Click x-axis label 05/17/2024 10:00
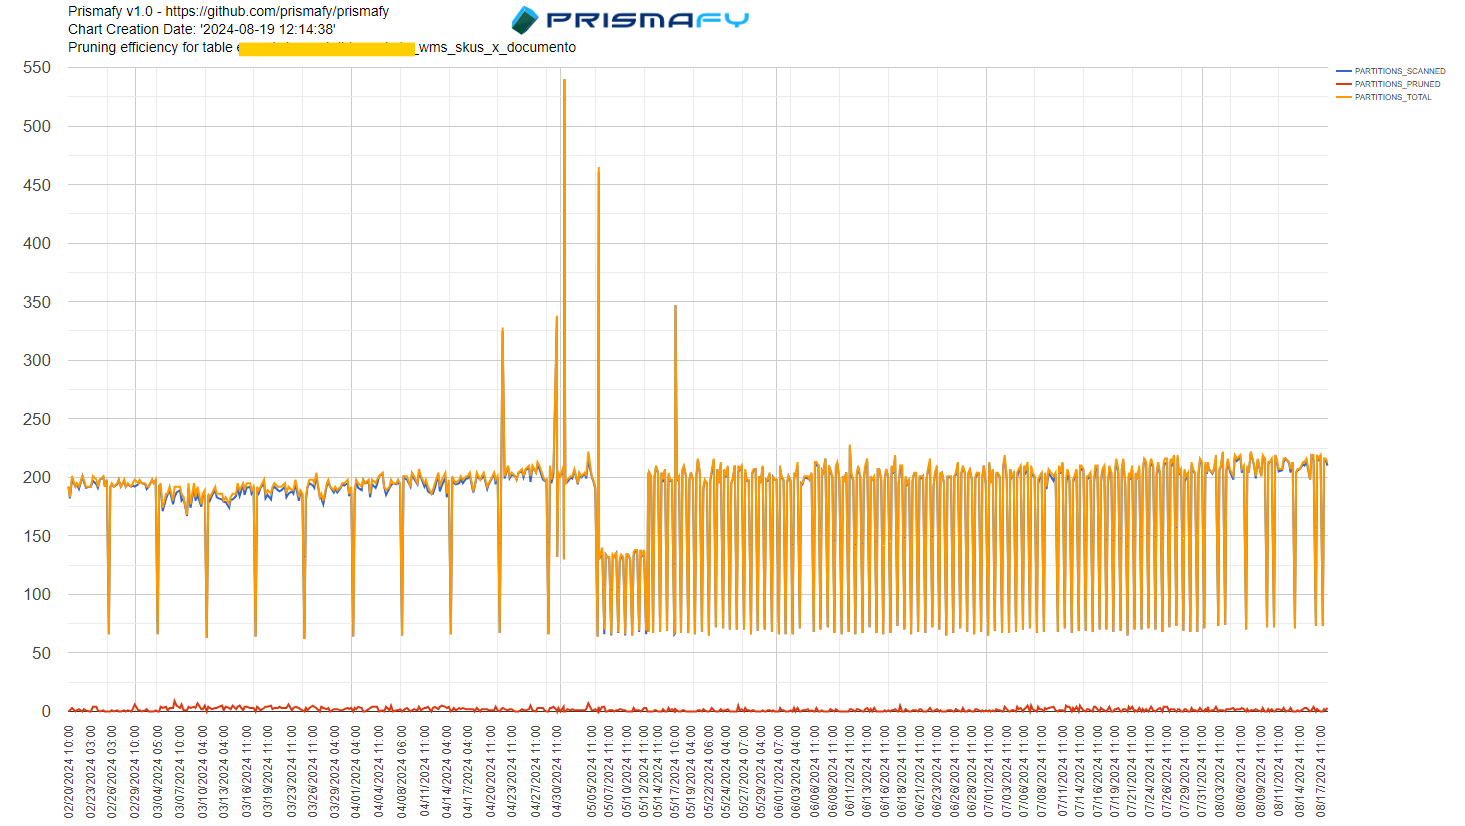 (675, 772)
